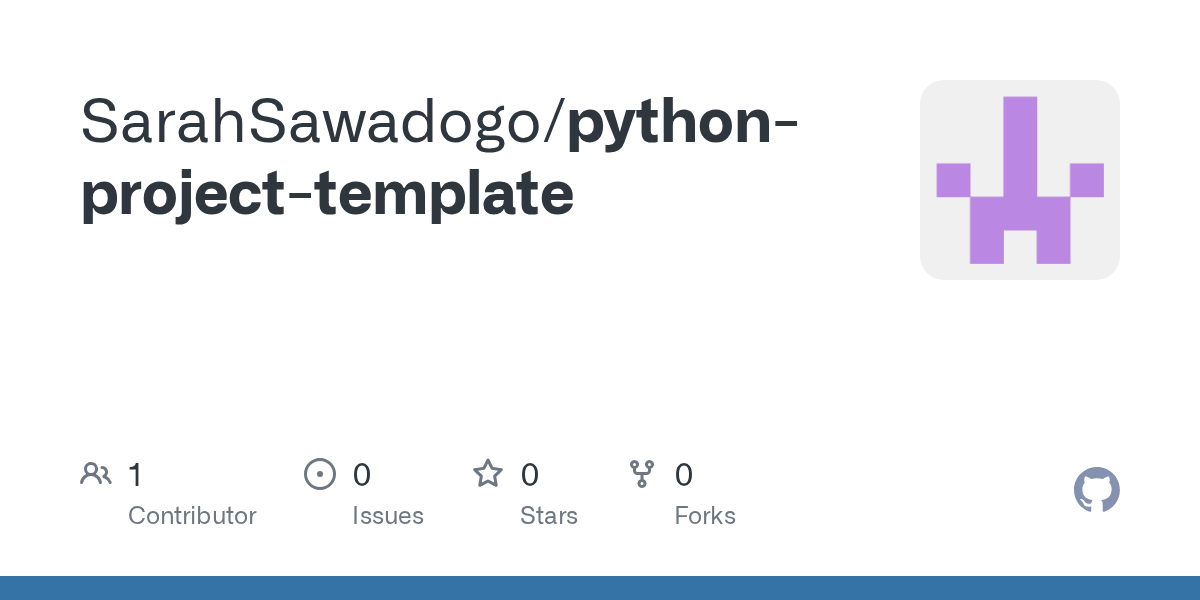
Task: Click the fork branch icon
Action: tap(641, 474)
